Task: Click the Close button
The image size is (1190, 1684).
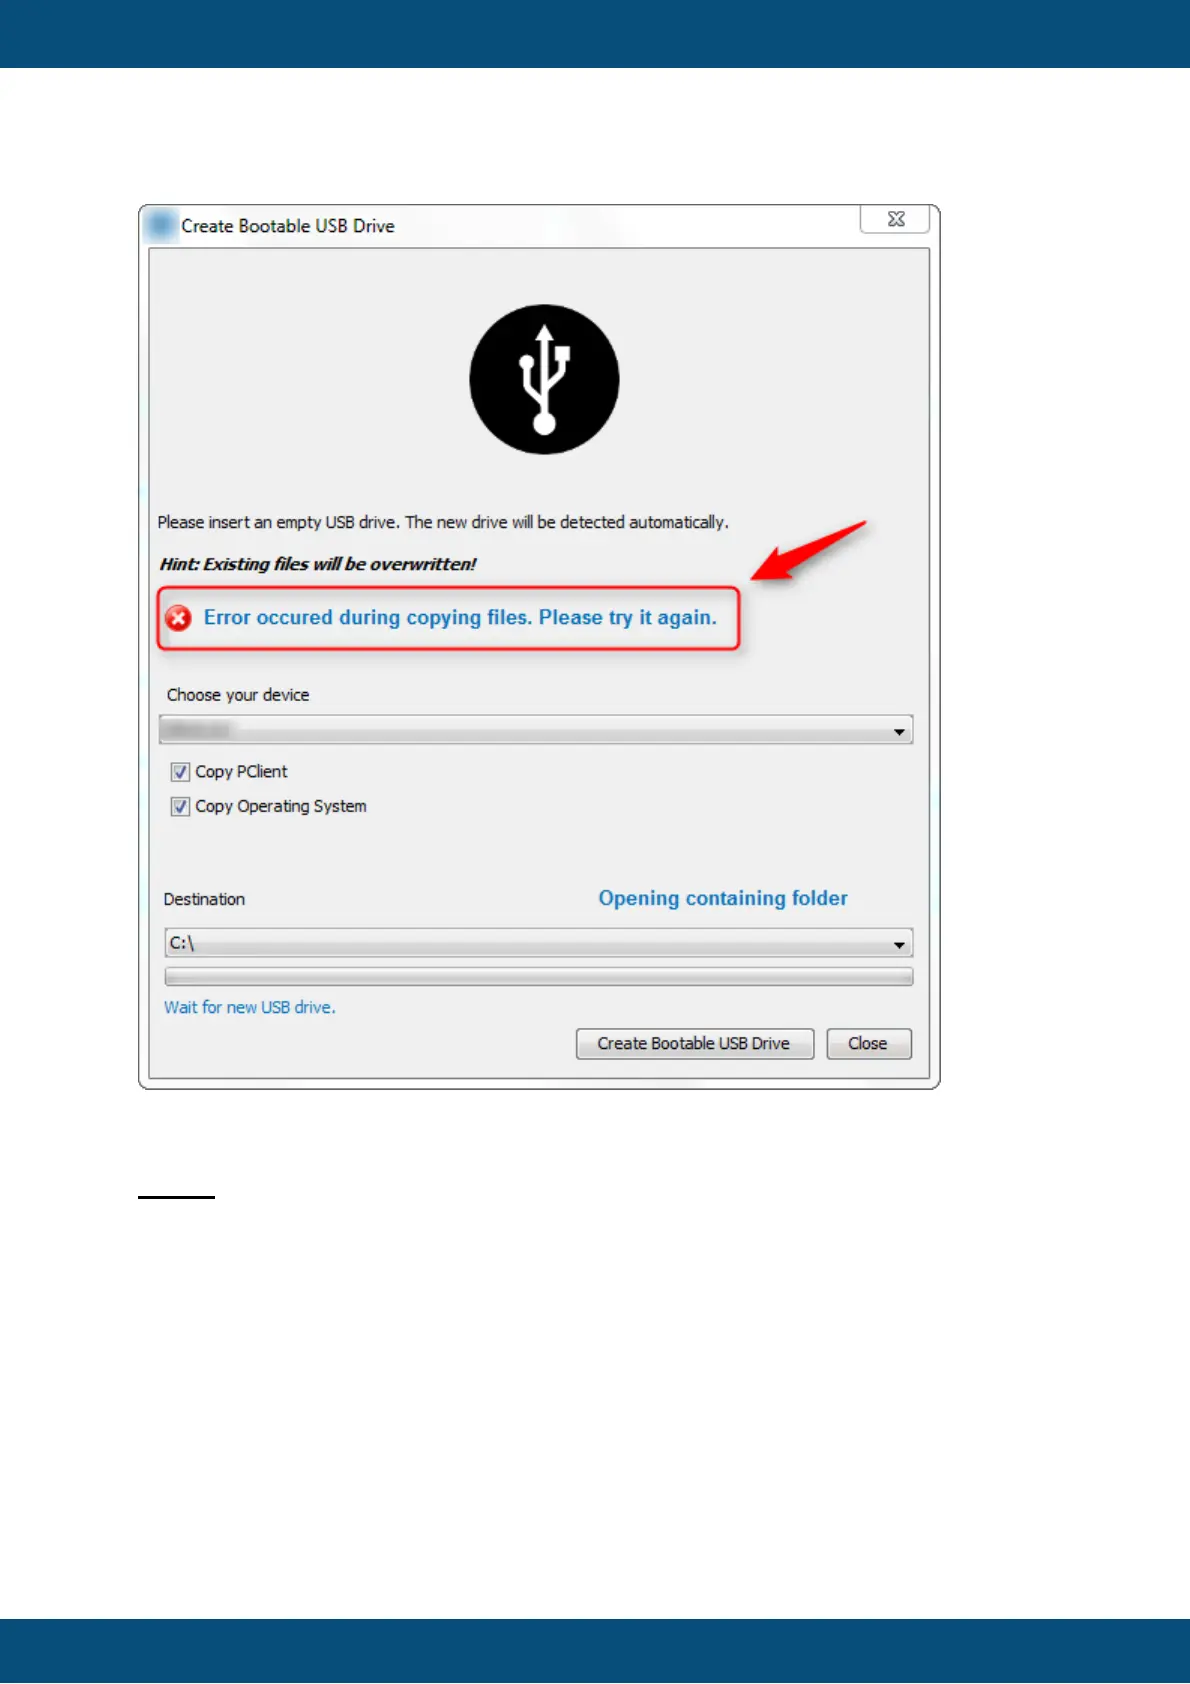Action: click(x=869, y=1044)
